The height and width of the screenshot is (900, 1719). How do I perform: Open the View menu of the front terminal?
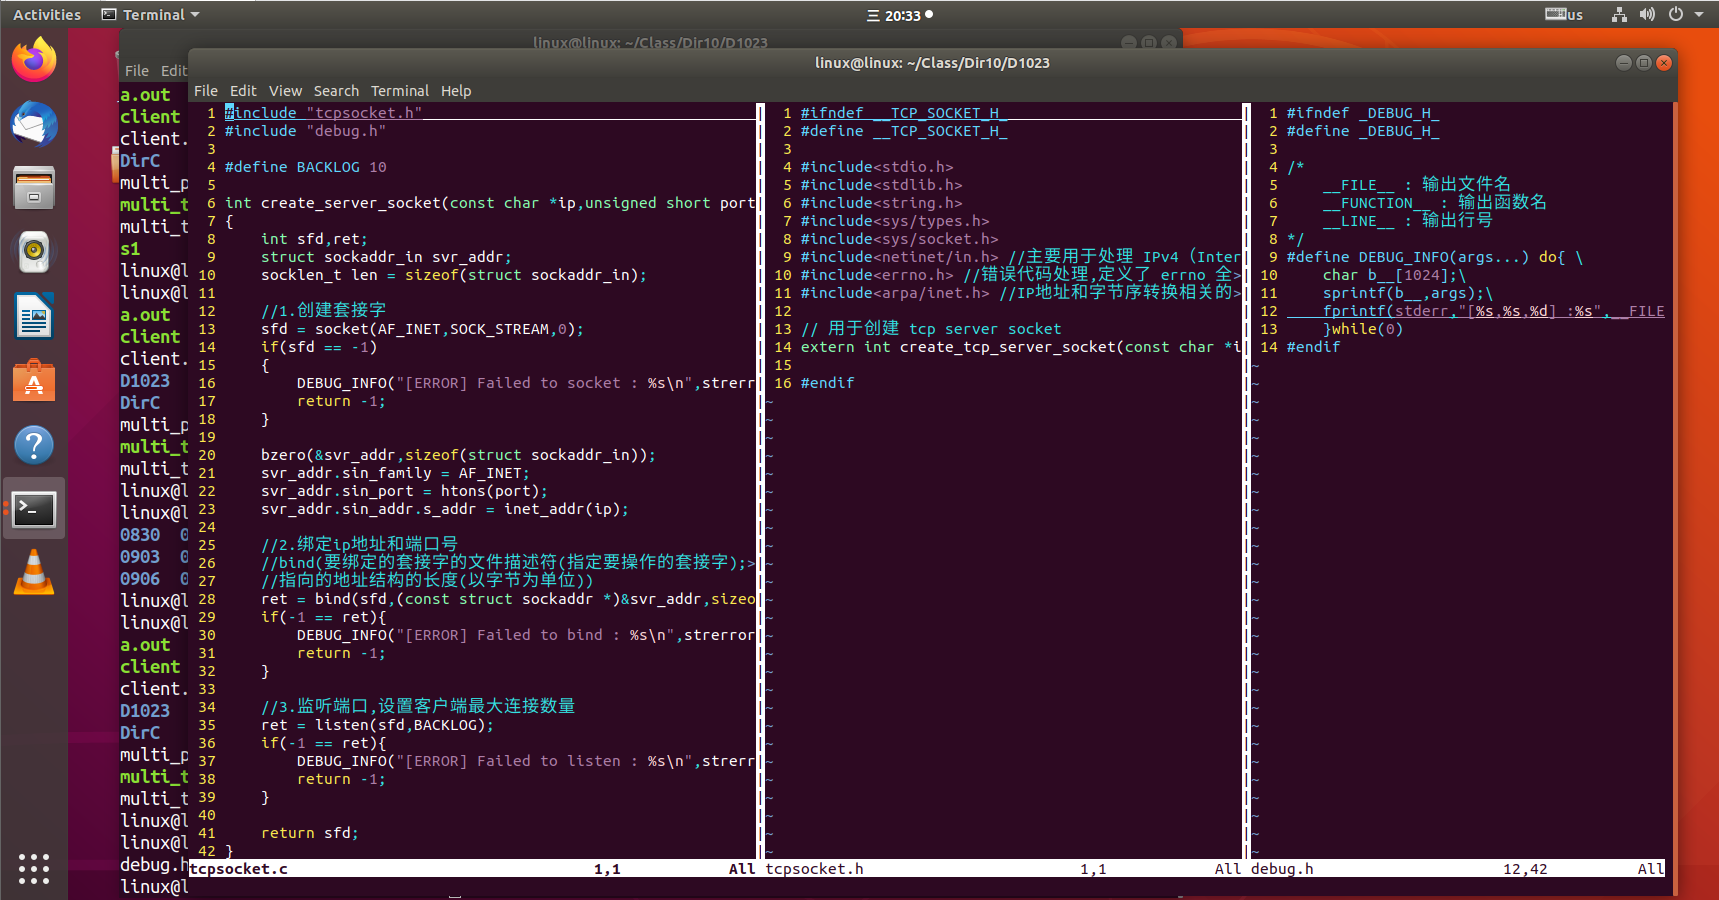click(x=285, y=91)
